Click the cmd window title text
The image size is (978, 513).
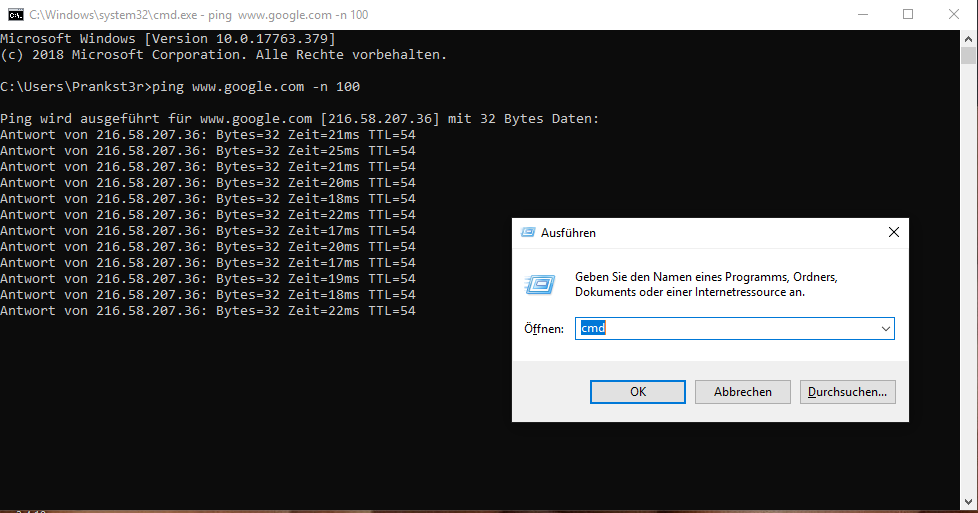[198, 14]
